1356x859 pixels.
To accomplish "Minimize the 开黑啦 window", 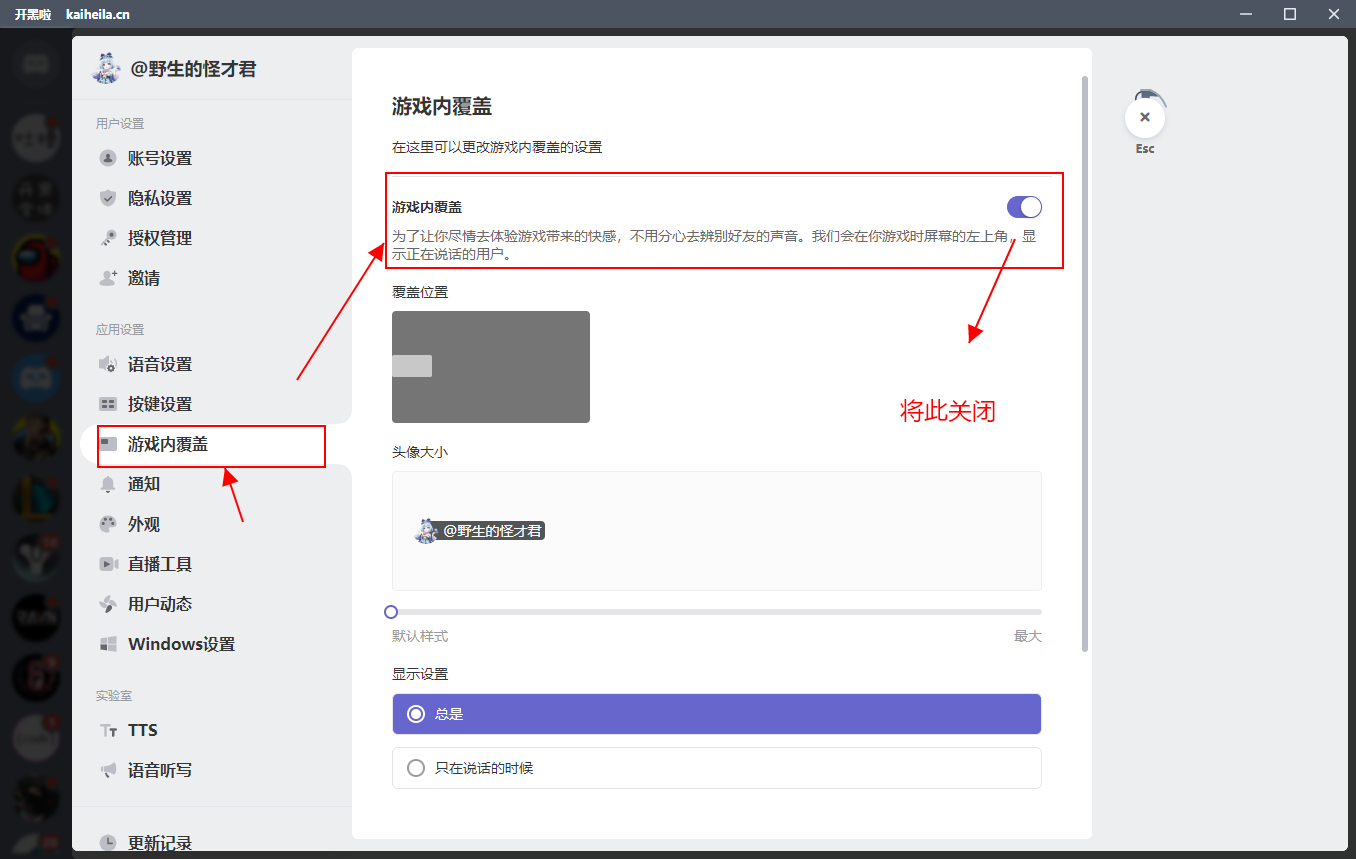I will [x=1246, y=14].
